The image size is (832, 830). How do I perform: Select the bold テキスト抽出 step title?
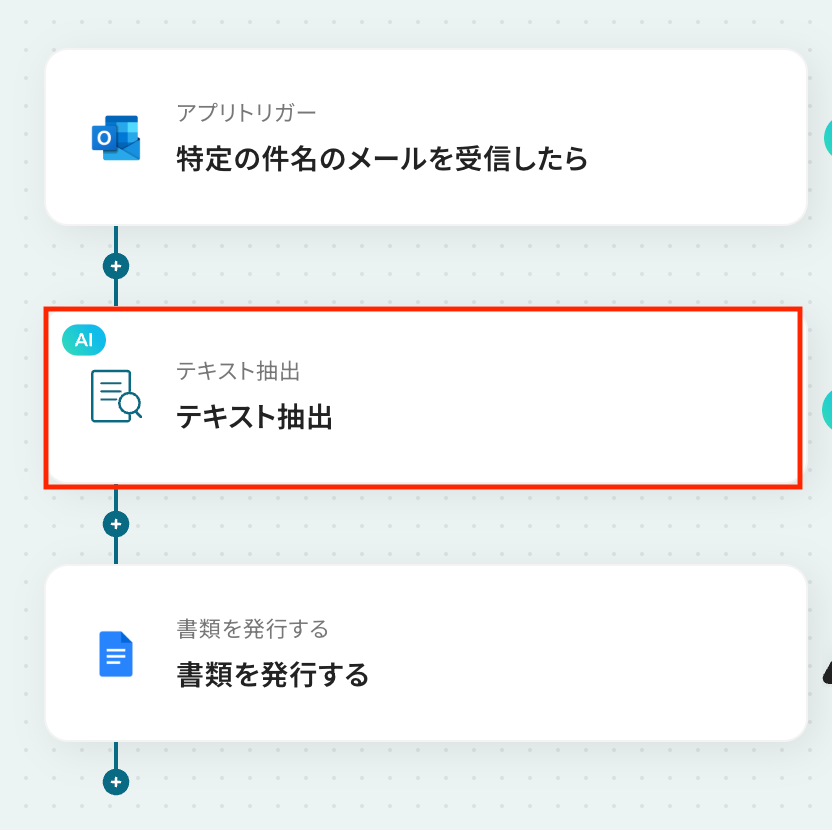point(254,417)
